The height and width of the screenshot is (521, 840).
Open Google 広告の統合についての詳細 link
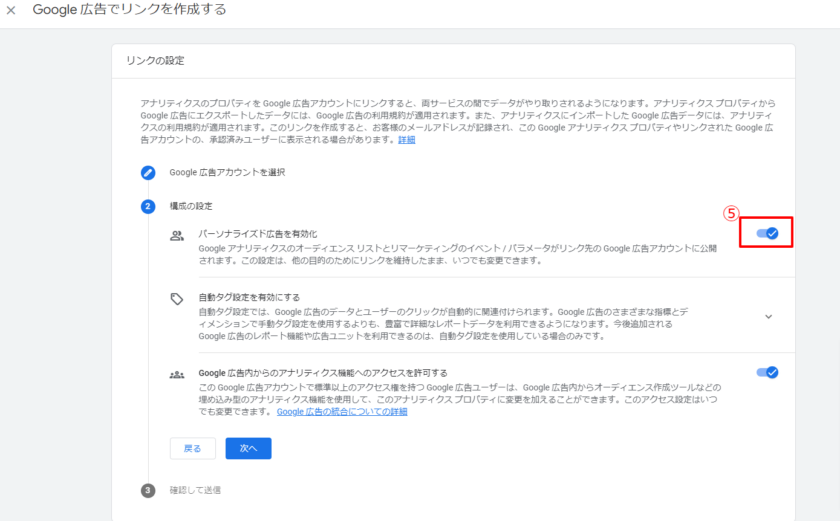point(342,411)
